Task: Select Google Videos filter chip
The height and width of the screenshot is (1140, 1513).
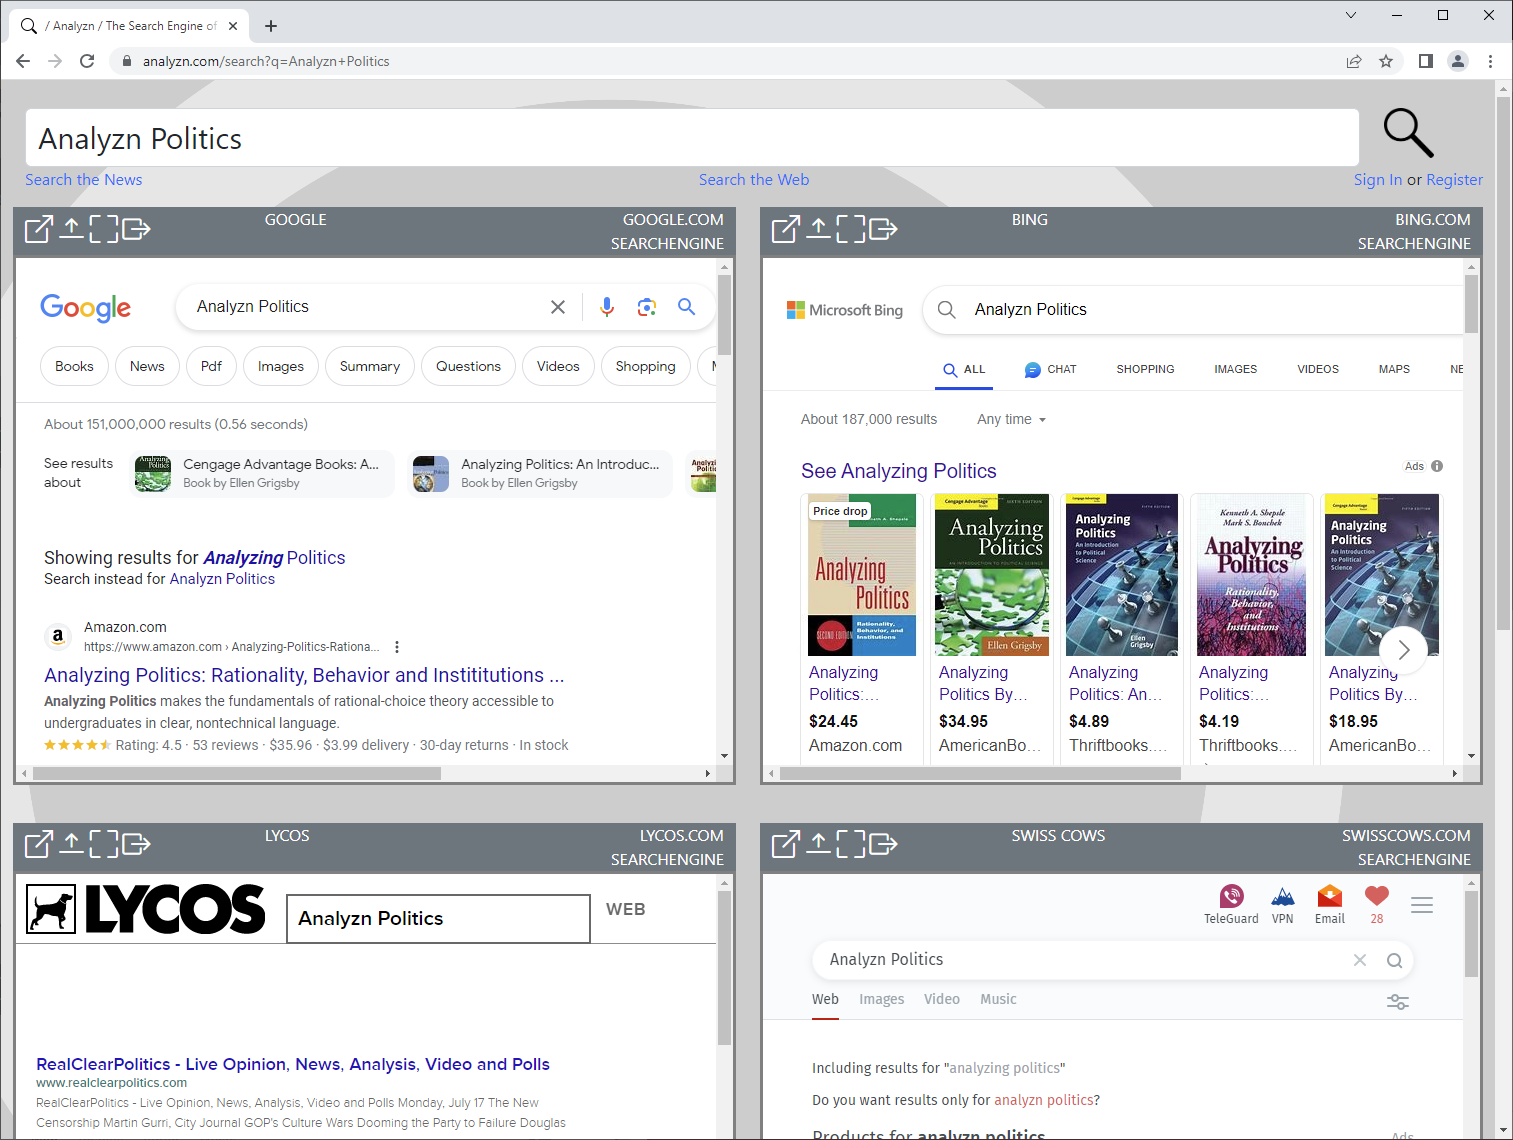Action: tap(558, 366)
